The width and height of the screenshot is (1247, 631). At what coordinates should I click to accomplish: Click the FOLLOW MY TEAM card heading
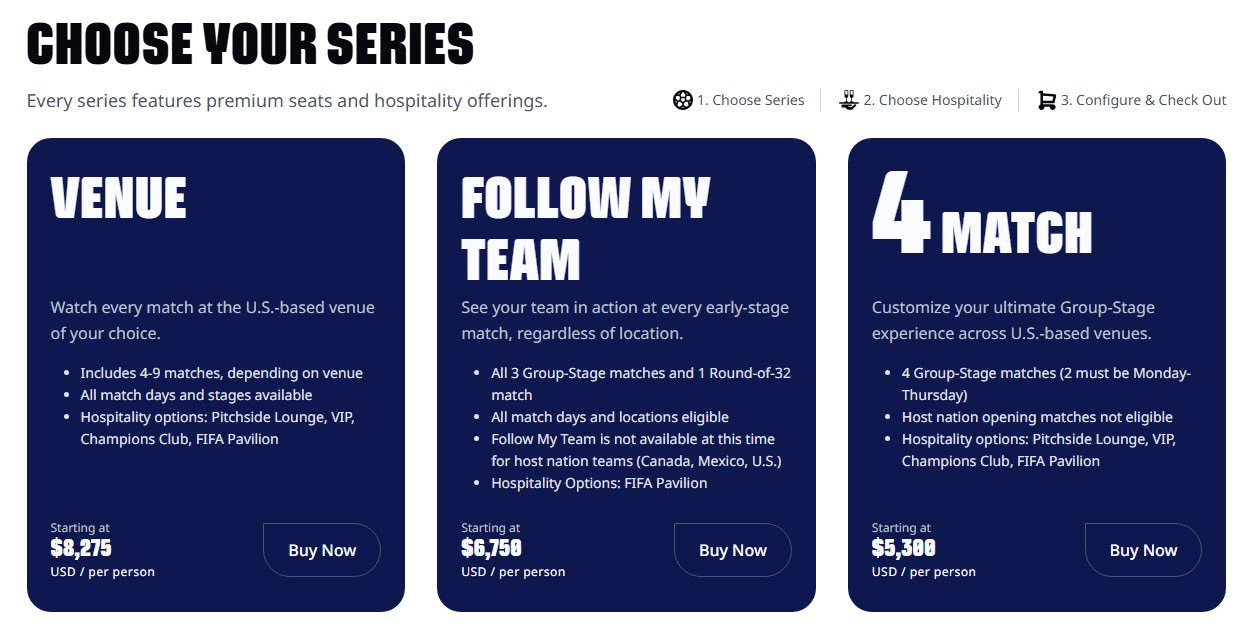tap(585, 229)
